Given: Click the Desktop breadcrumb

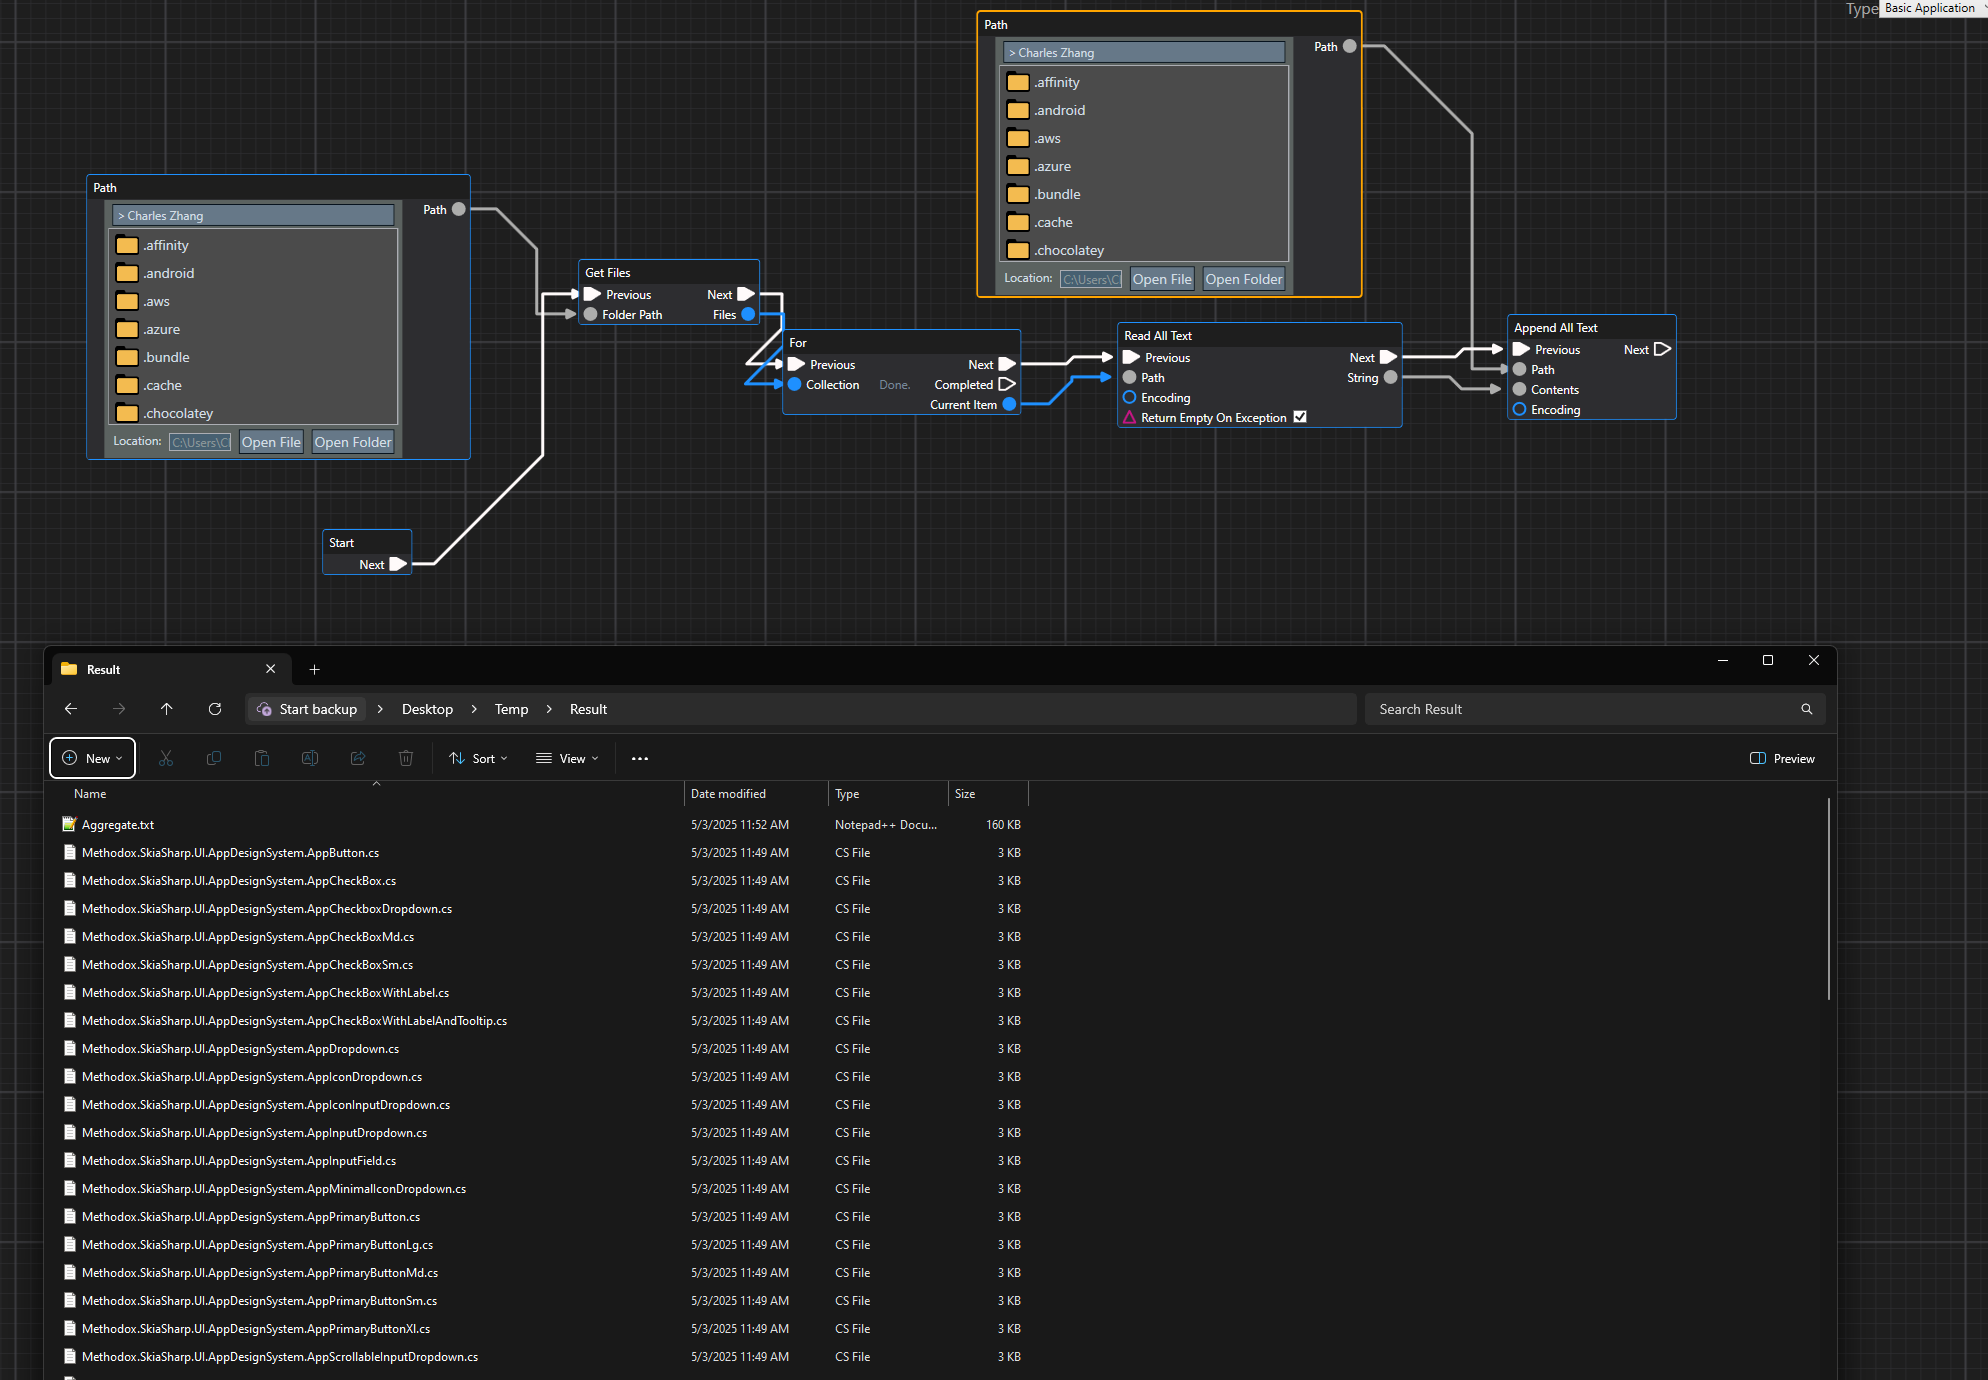Looking at the screenshot, I should (427, 709).
